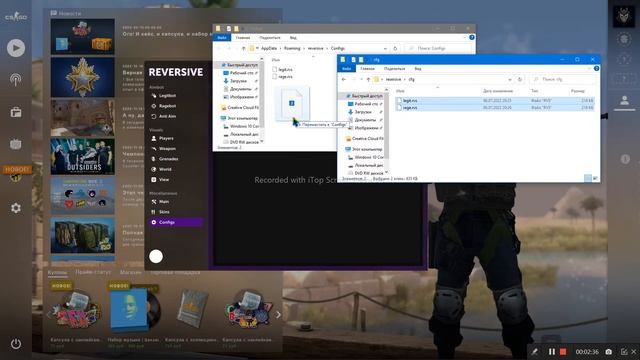640x360 pixels.
Task: Go up one folder in Configs window
Action: tap(244, 48)
